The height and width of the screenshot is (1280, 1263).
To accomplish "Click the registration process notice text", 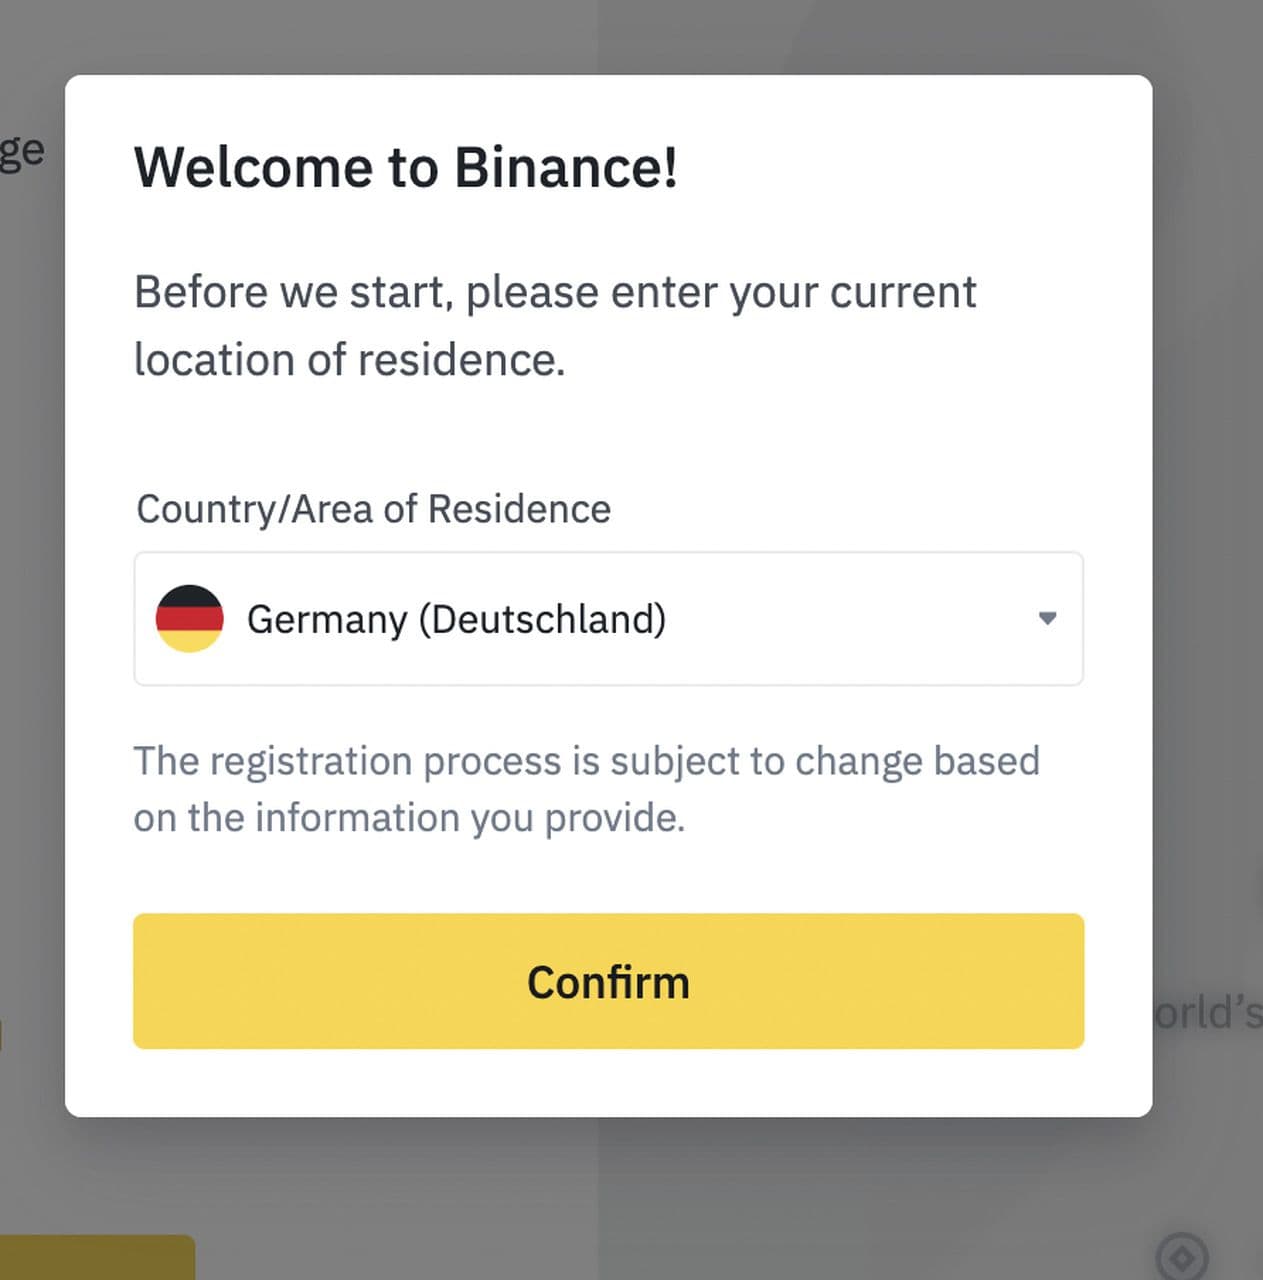I will (586, 762).
